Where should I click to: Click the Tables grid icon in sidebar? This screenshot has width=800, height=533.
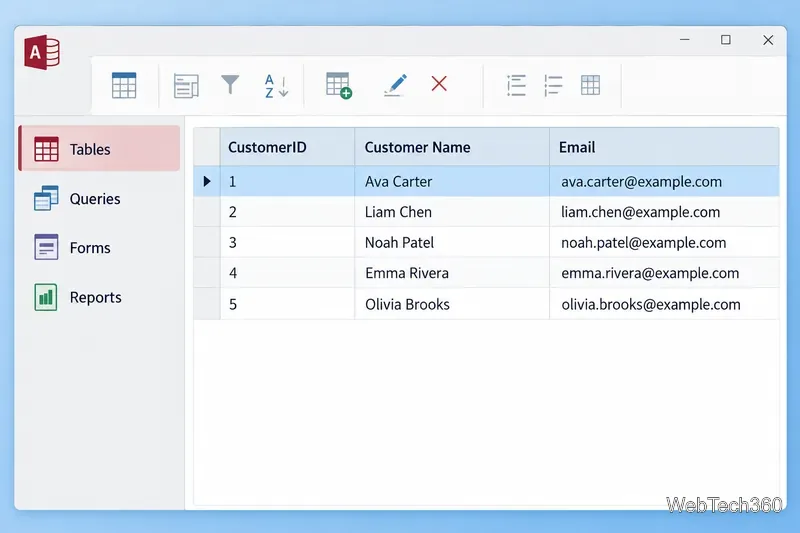tap(46, 149)
